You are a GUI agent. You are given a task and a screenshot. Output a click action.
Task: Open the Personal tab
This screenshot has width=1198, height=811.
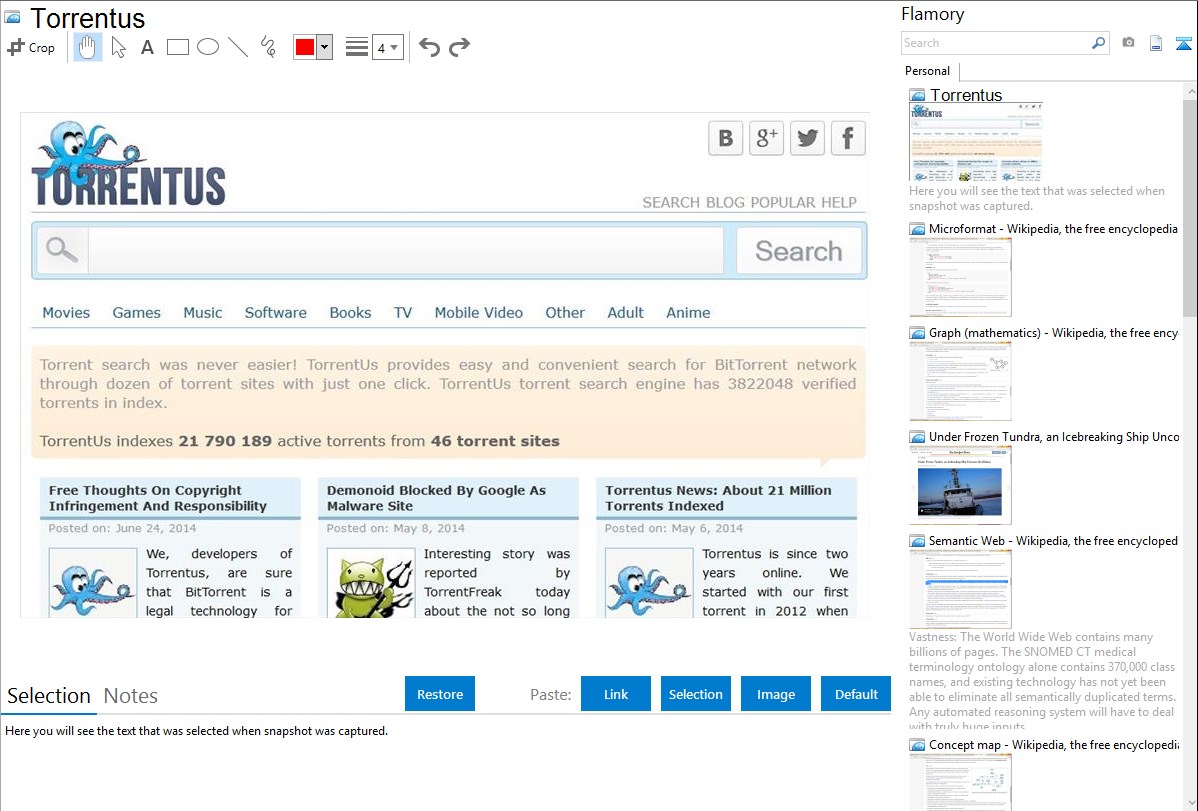click(x=927, y=71)
